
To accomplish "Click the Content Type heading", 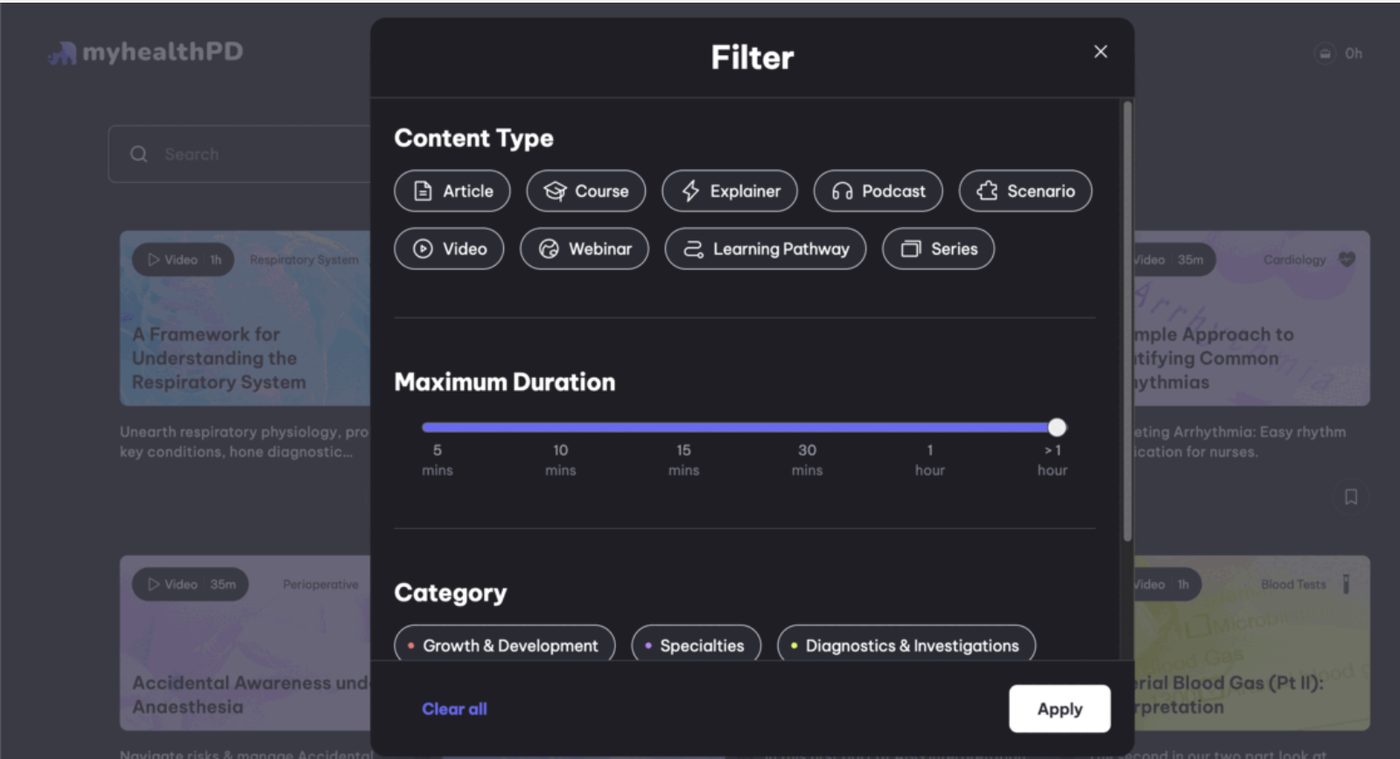I will click(x=473, y=138).
